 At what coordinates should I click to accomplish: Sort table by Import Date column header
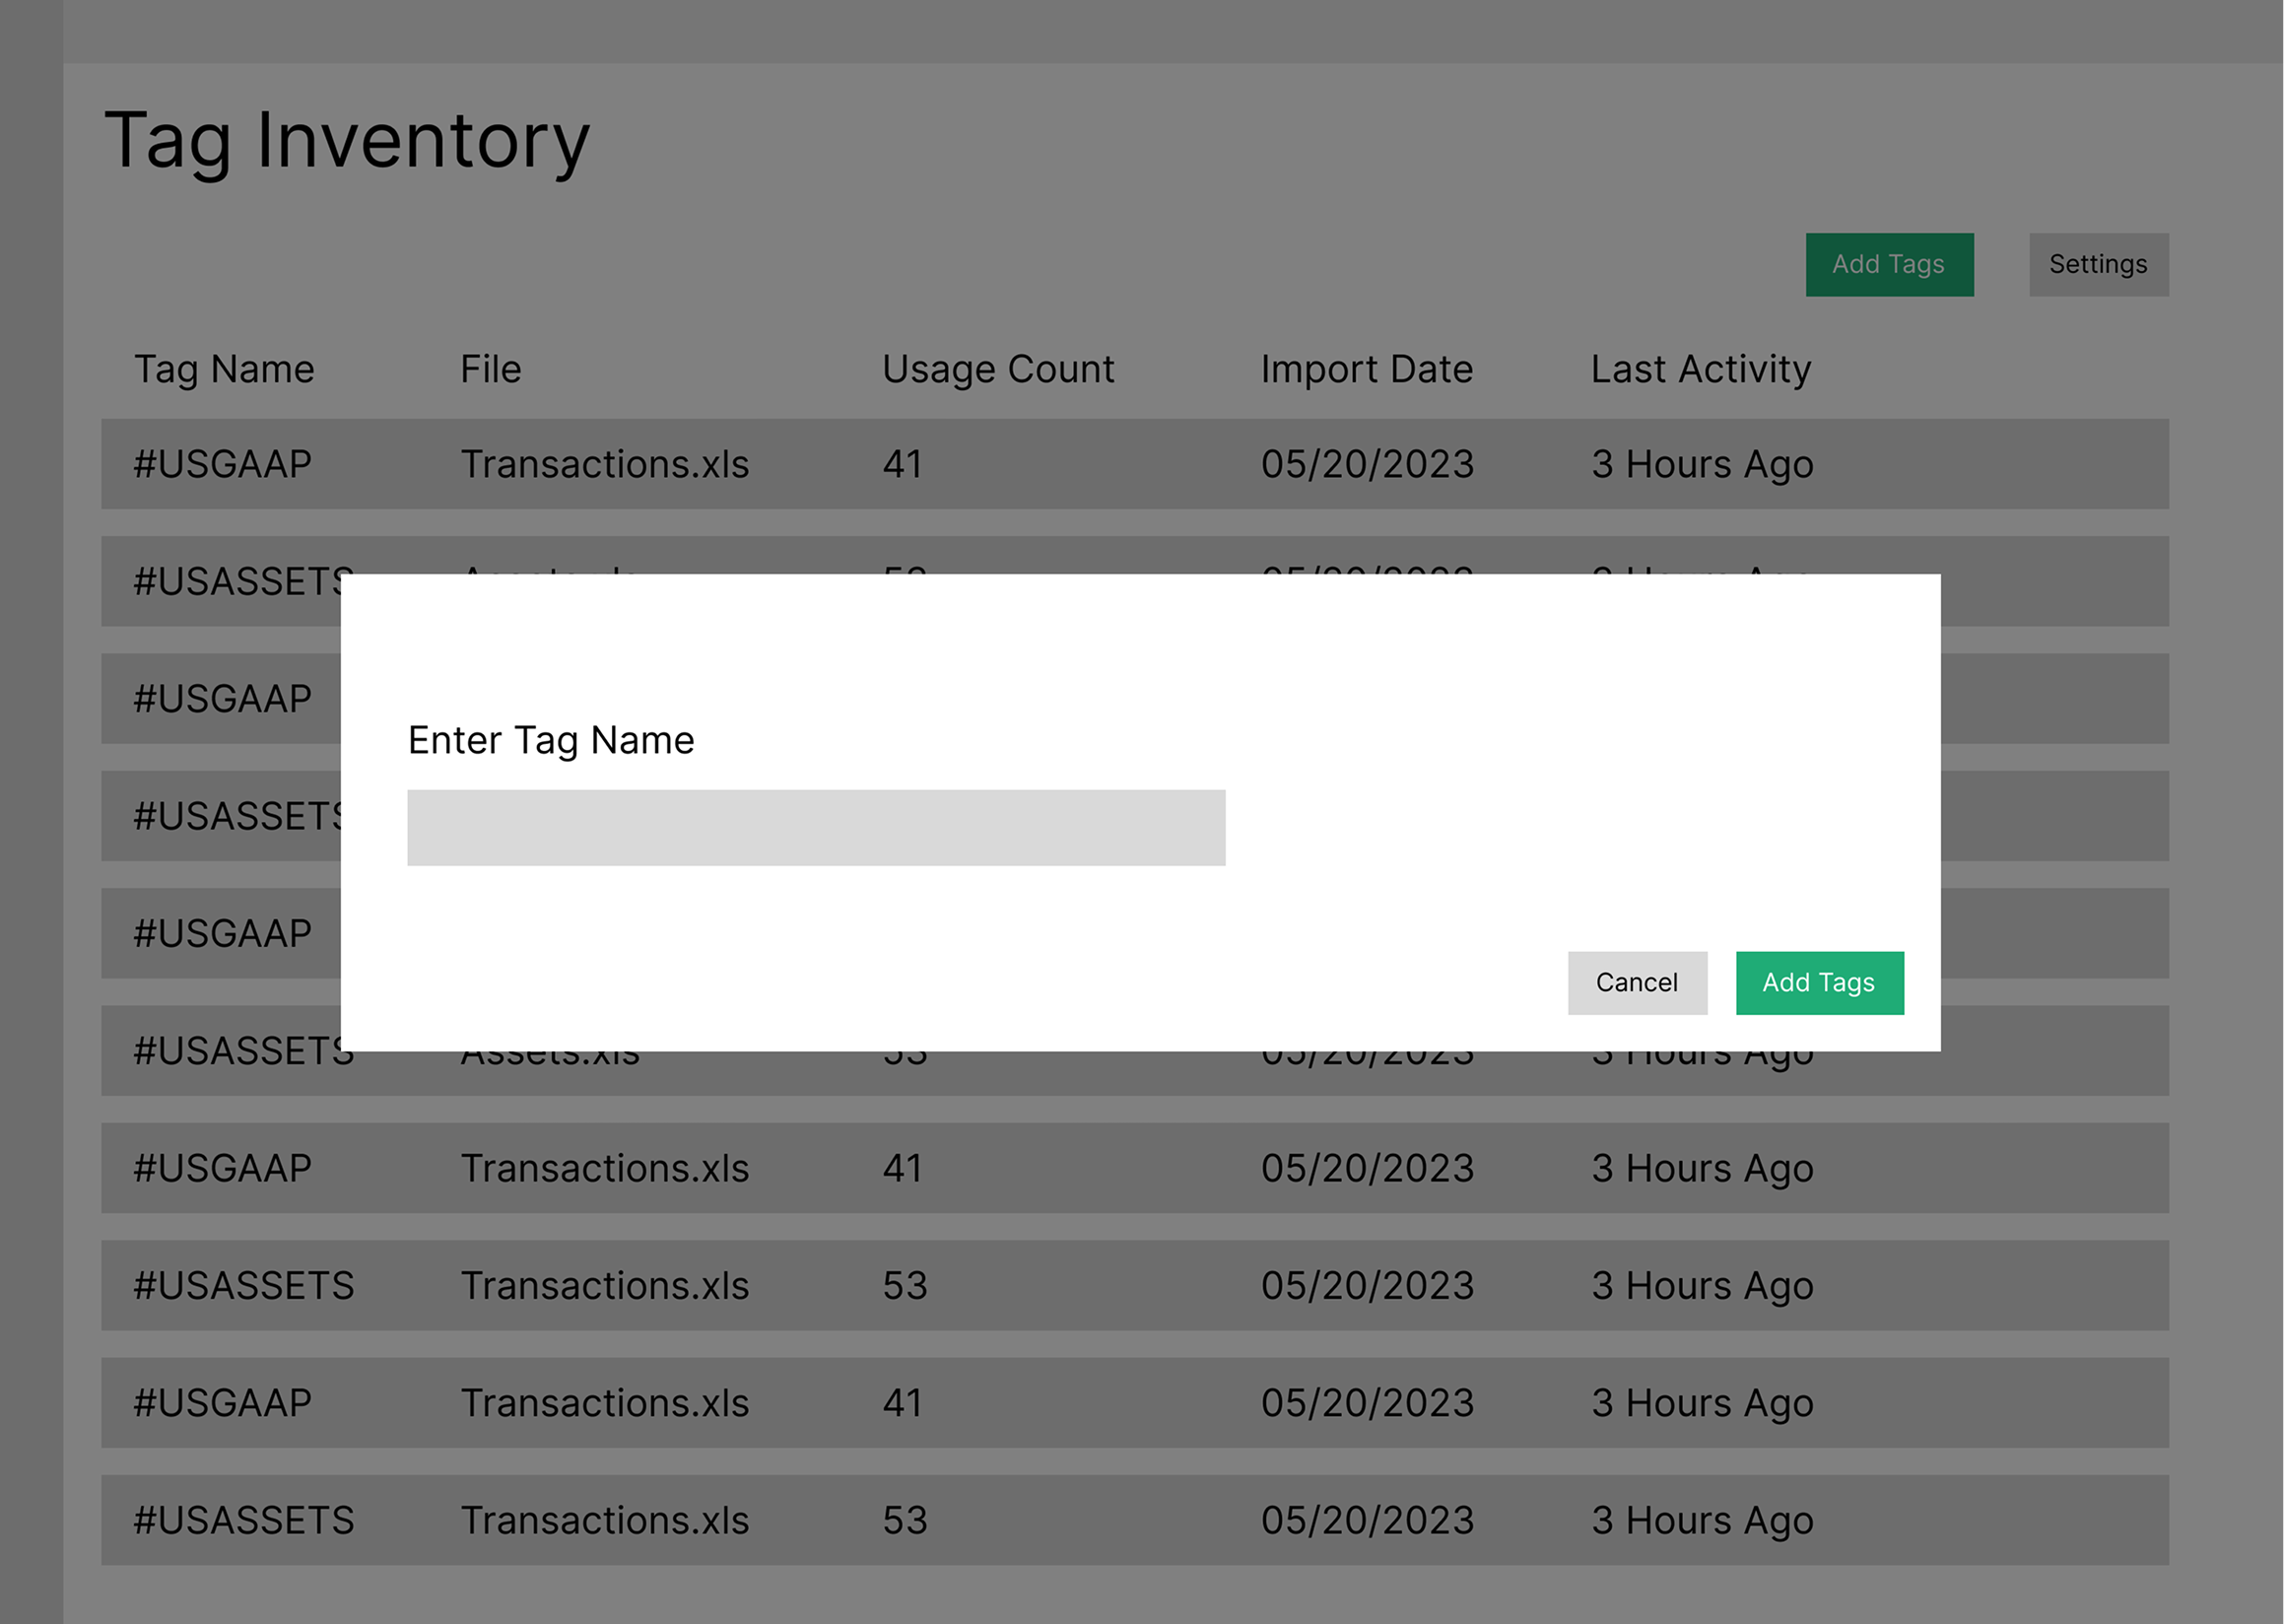[1367, 369]
